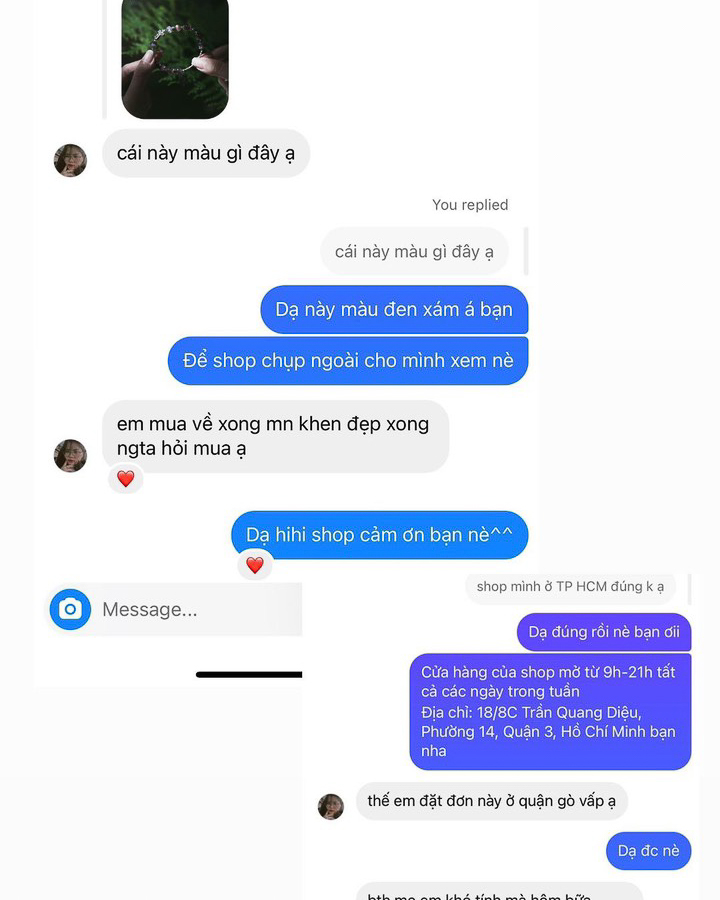Select 'Để shop chụp ngoài cho mình xem nè' bubble
The height and width of the screenshot is (900, 720).
[x=348, y=360]
